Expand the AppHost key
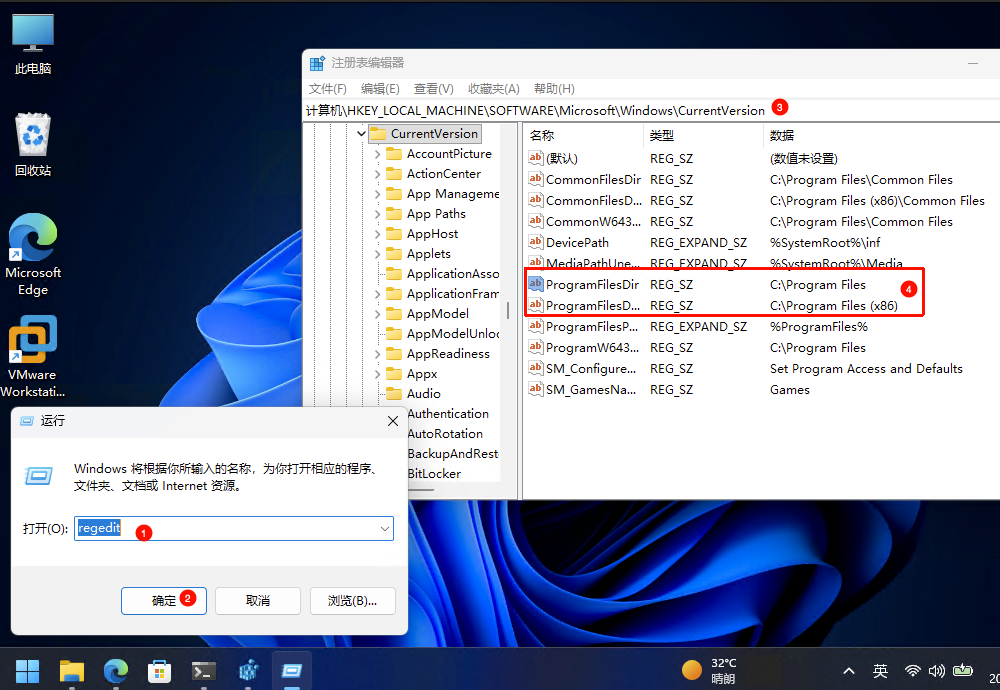1000x690 pixels. [x=377, y=234]
